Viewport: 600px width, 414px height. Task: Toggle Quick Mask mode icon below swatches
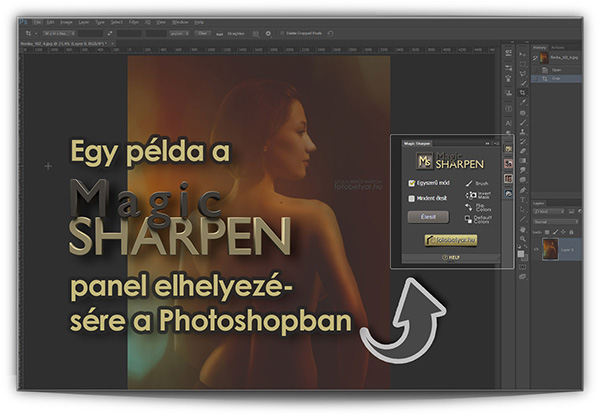(x=522, y=267)
